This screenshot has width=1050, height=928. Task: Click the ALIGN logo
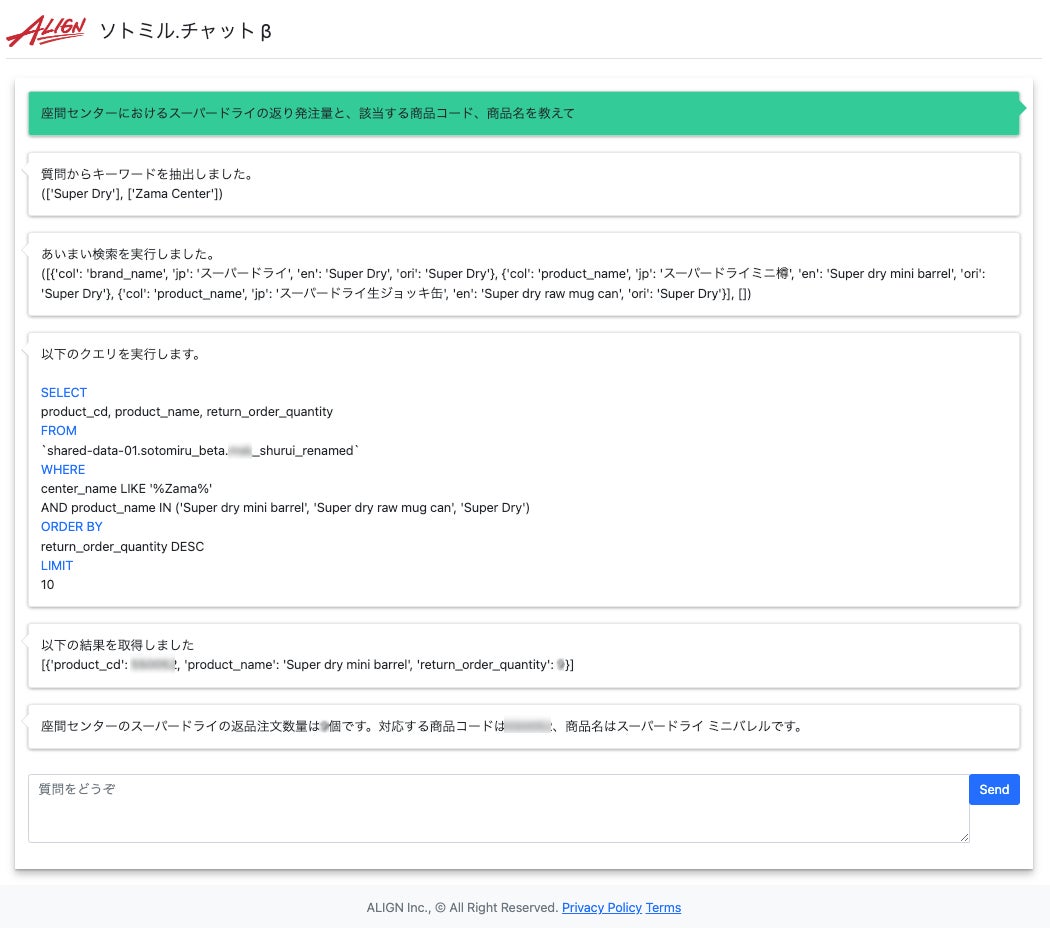click(46, 31)
